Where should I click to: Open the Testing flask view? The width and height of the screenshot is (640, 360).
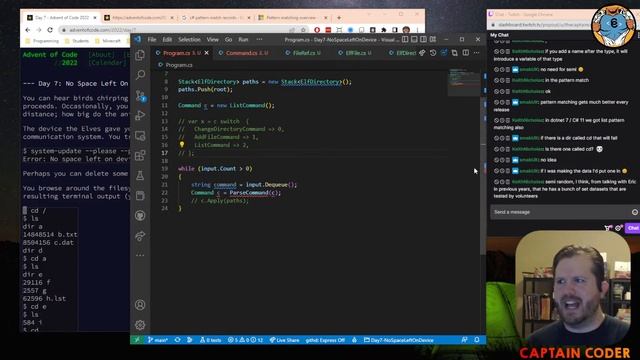[140, 176]
